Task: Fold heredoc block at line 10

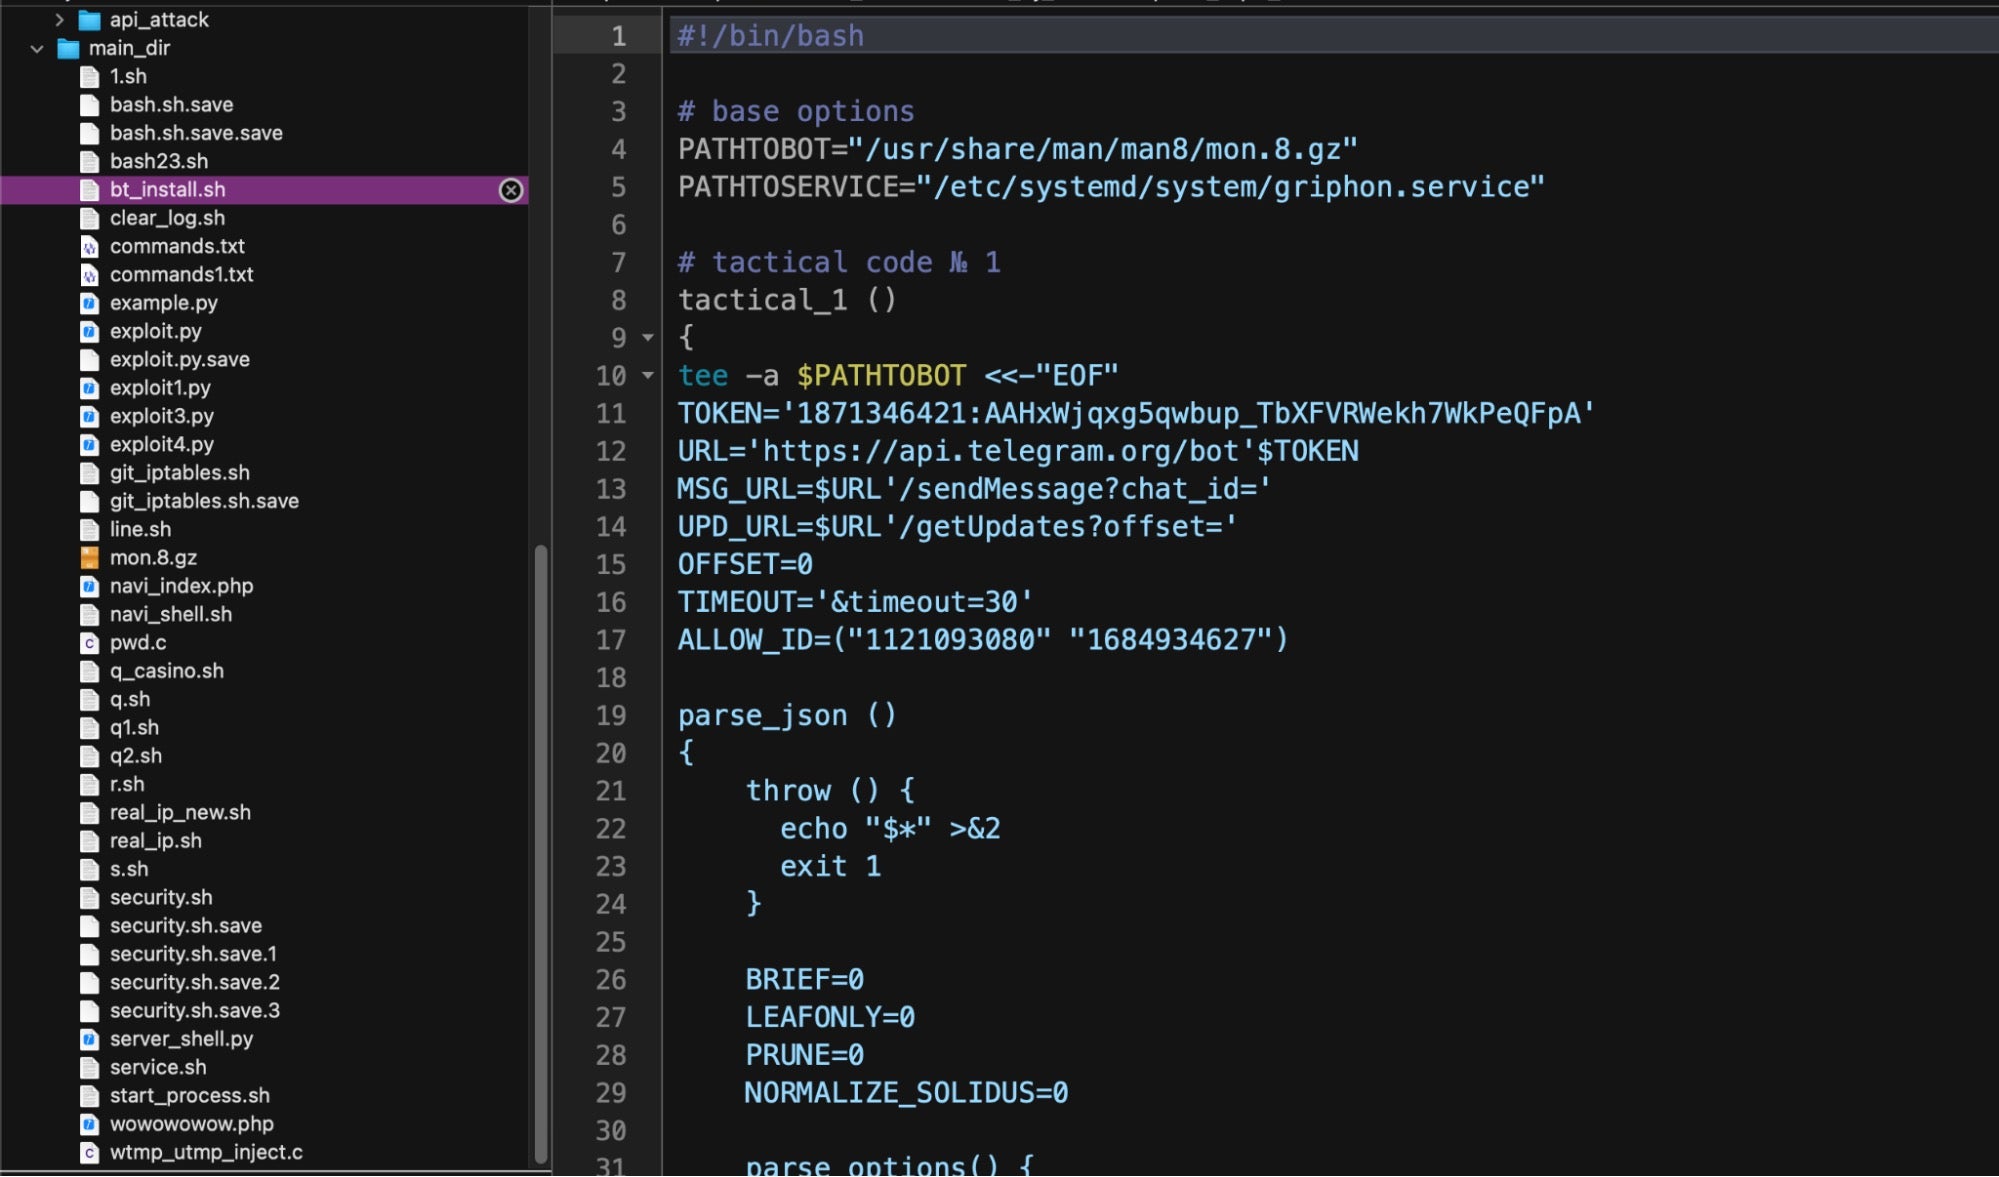Action: pos(648,376)
